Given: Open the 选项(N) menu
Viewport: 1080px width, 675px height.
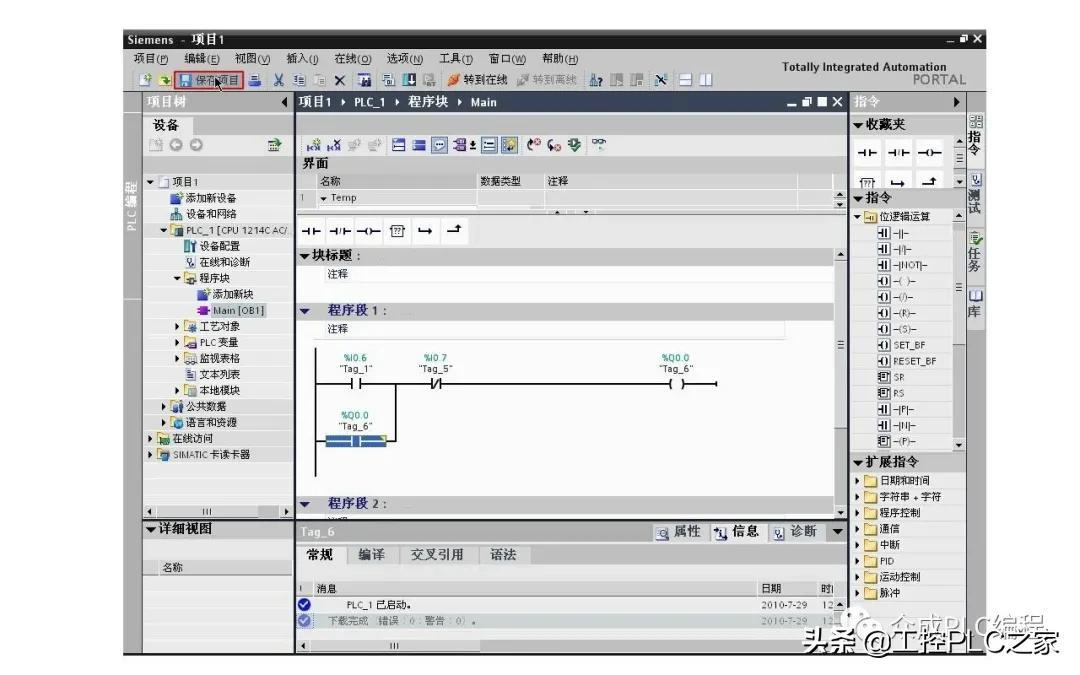Looking at the screenshot, I should [x=404, y=59].
